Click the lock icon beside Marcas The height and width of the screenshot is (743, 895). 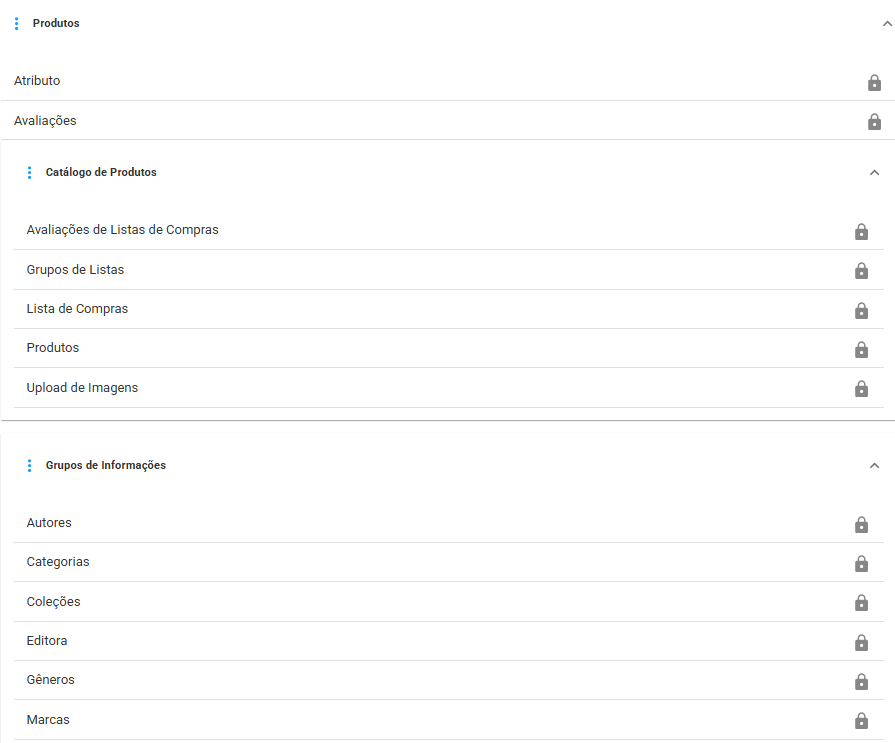861,721
